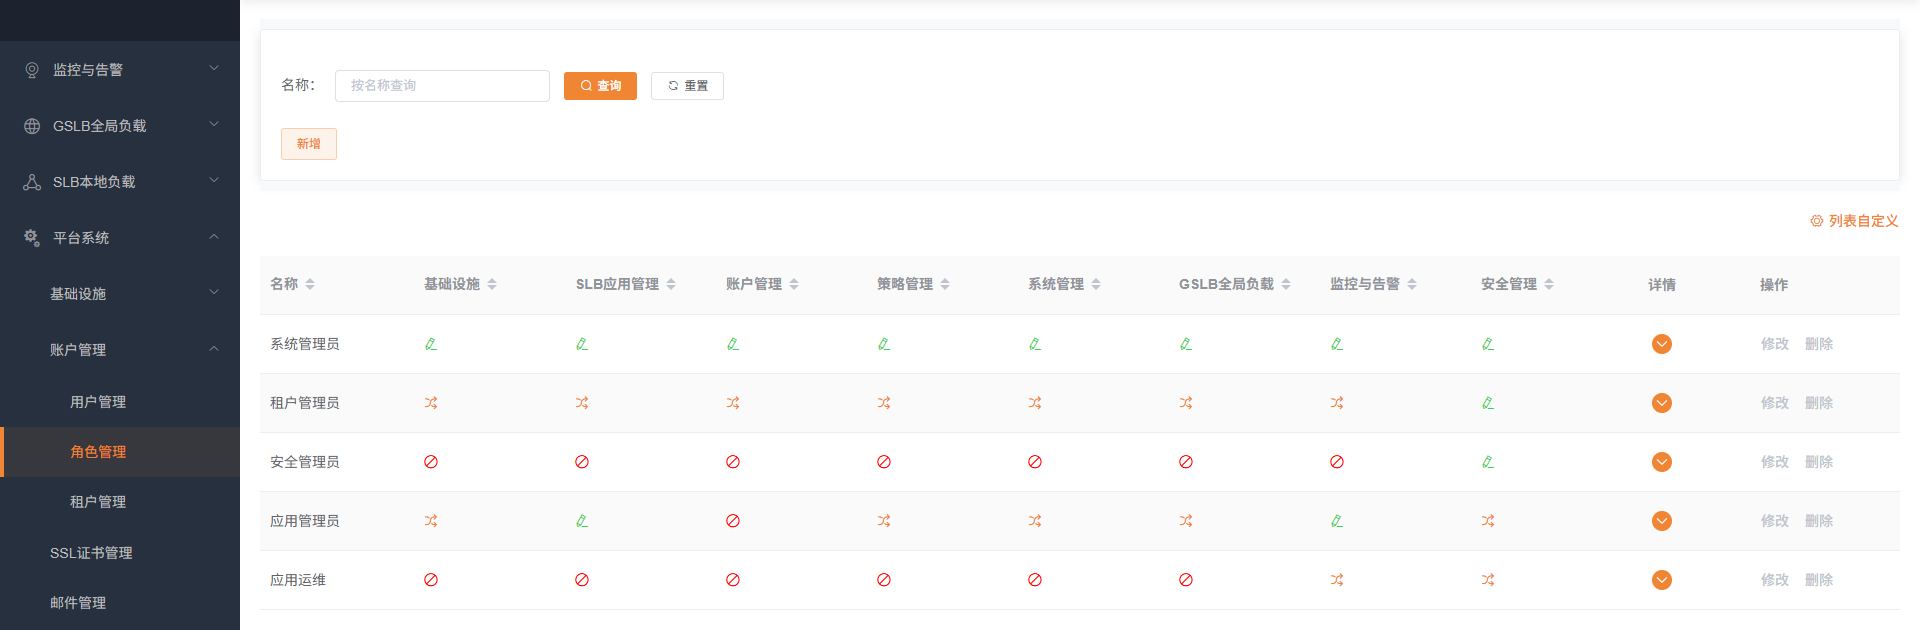
Task: Click 修改 link for 应用运维 row
Action: pyautogui.click(x=1774, y=580)
